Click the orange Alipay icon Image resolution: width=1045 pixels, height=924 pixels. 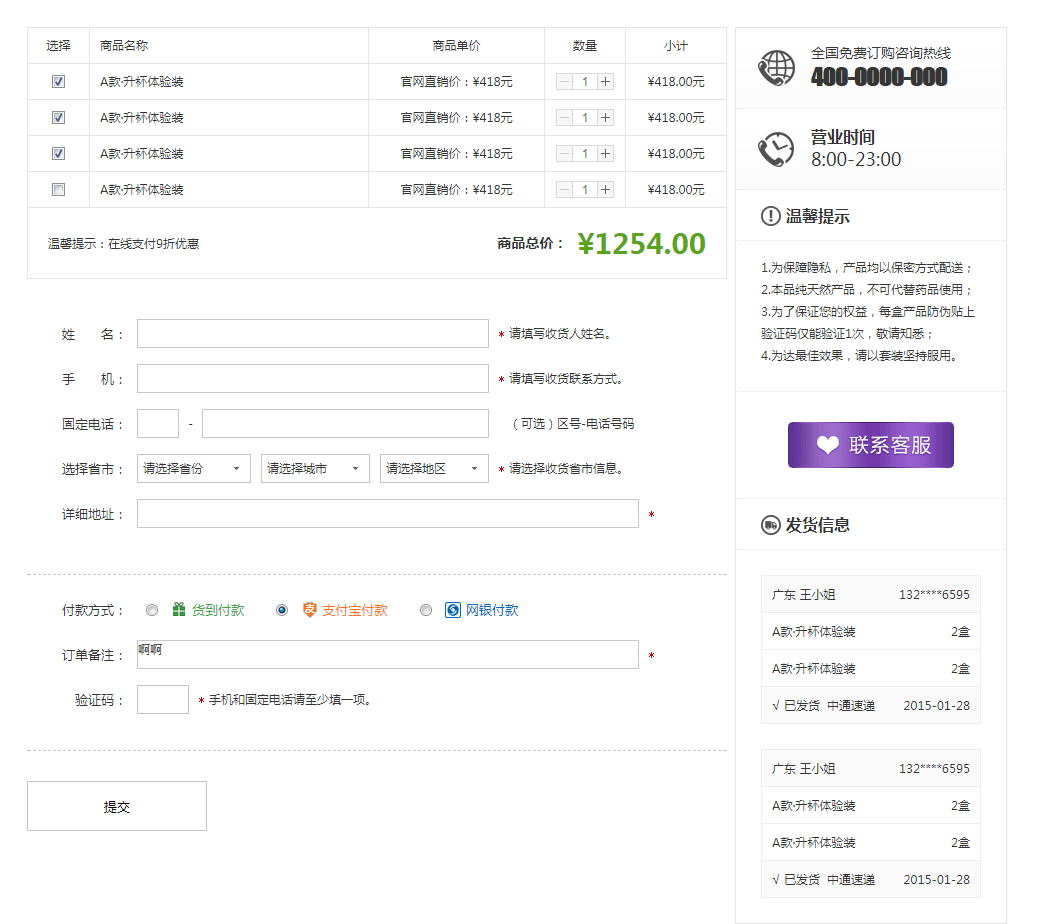309,610
